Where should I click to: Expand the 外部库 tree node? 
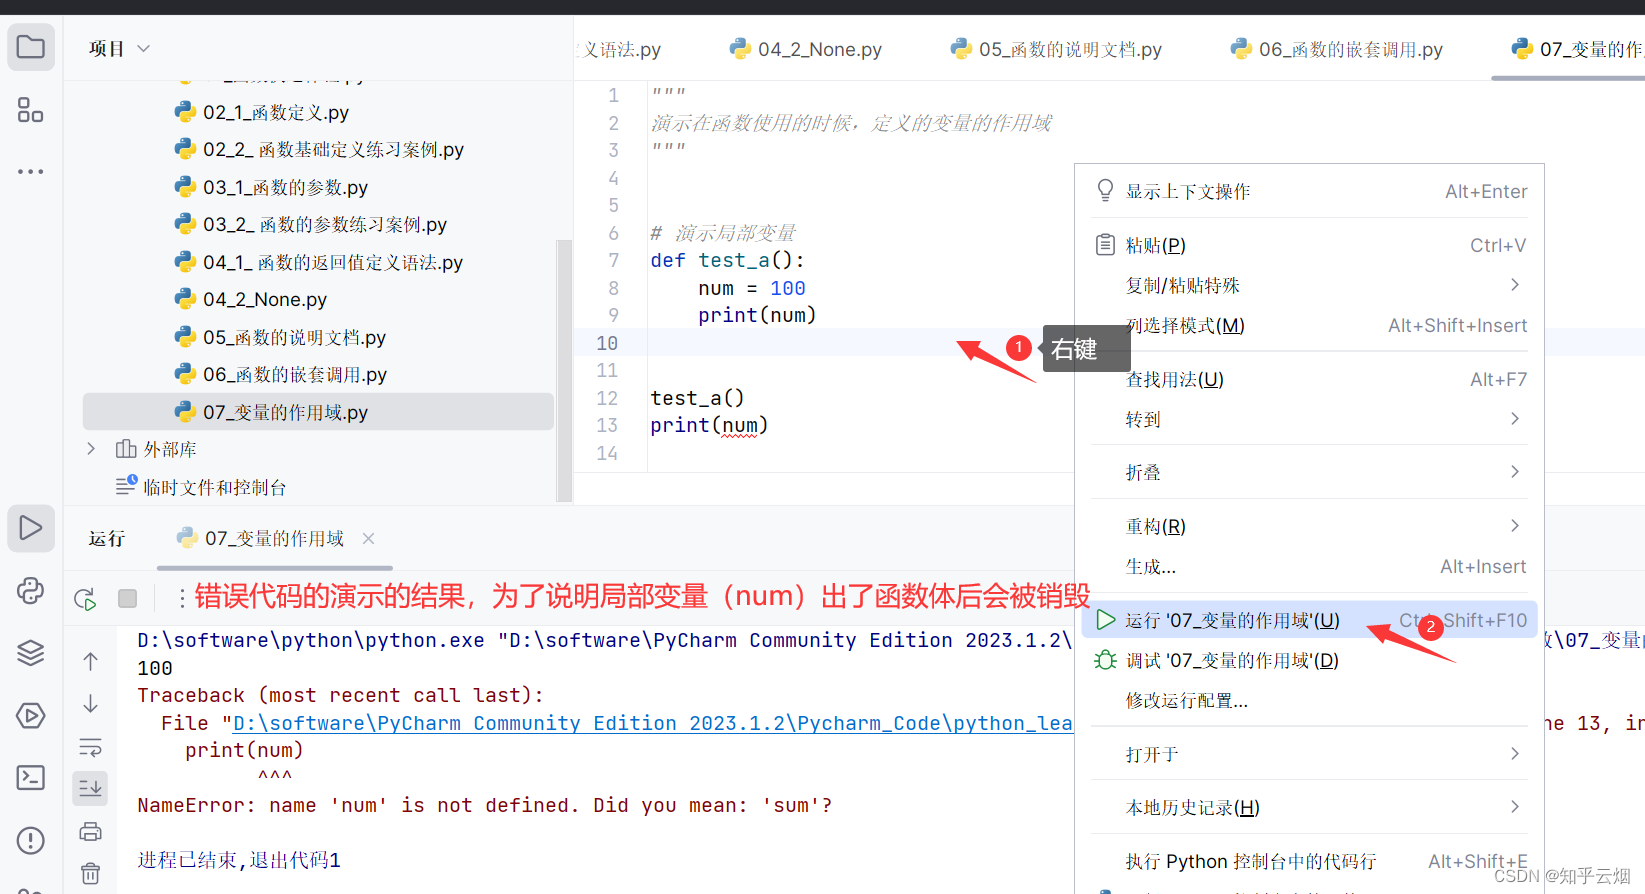click(91, 449)
